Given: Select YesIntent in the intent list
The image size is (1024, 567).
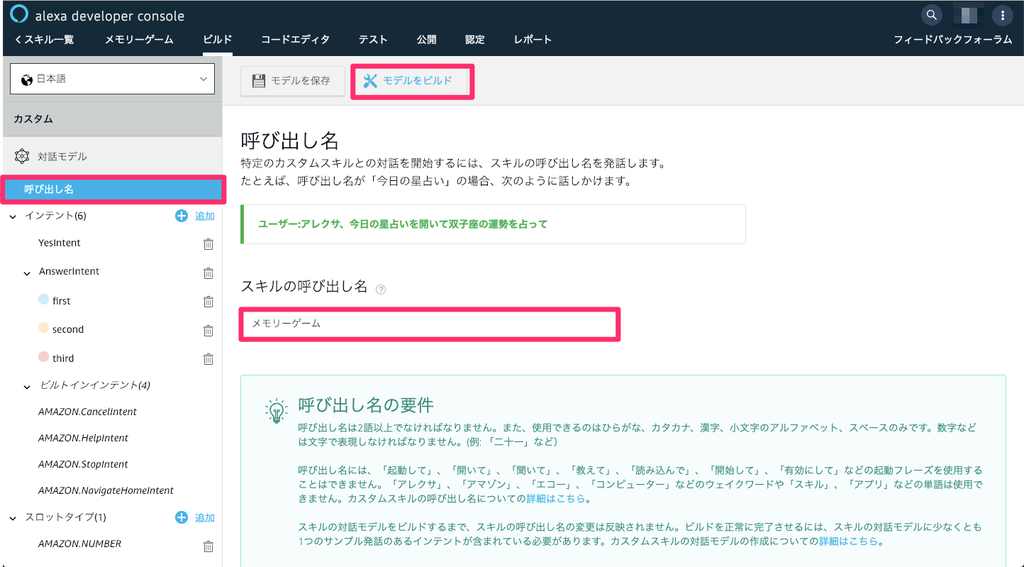Looking at the screenshot, I should coord(59,243).
